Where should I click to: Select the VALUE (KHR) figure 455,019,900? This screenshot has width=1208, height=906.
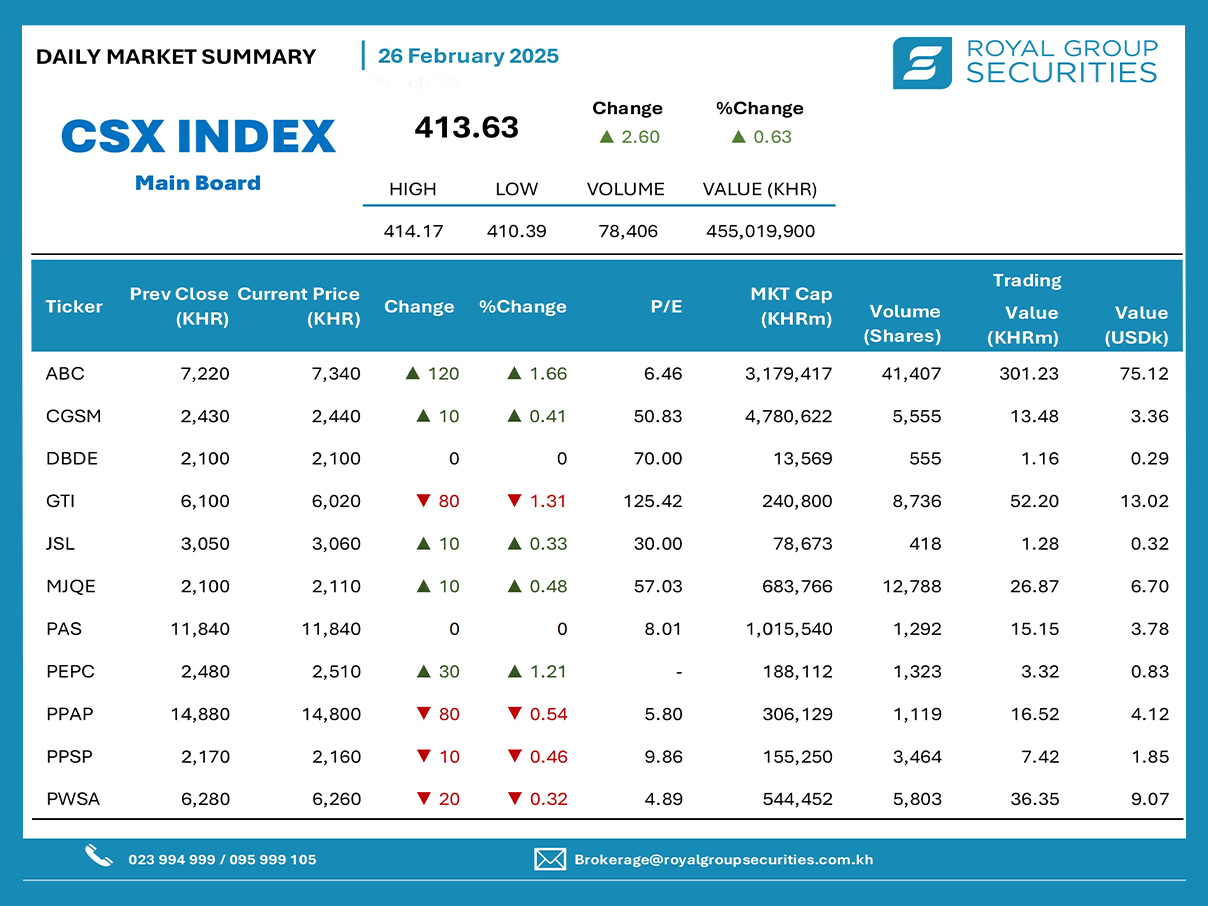point(759,231)
